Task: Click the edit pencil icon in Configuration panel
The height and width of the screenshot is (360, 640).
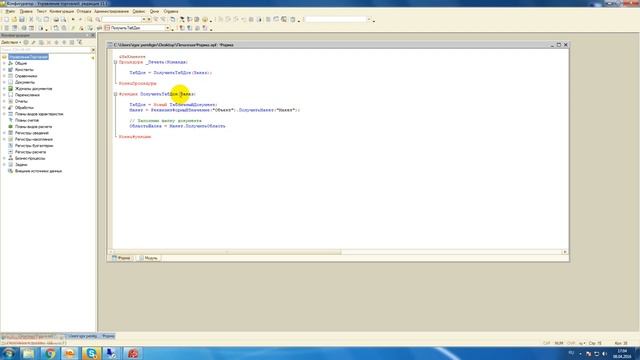Action: (x=33, y=42)
